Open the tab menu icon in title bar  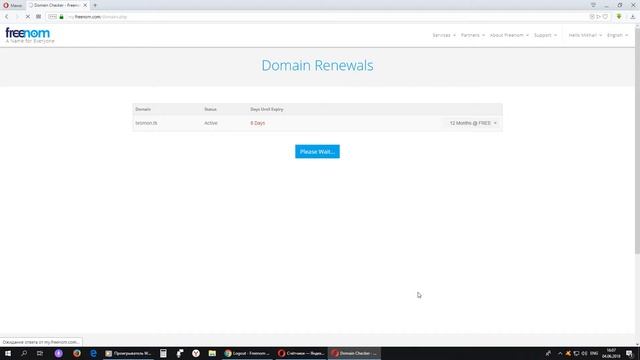click(x=593, y=5)
